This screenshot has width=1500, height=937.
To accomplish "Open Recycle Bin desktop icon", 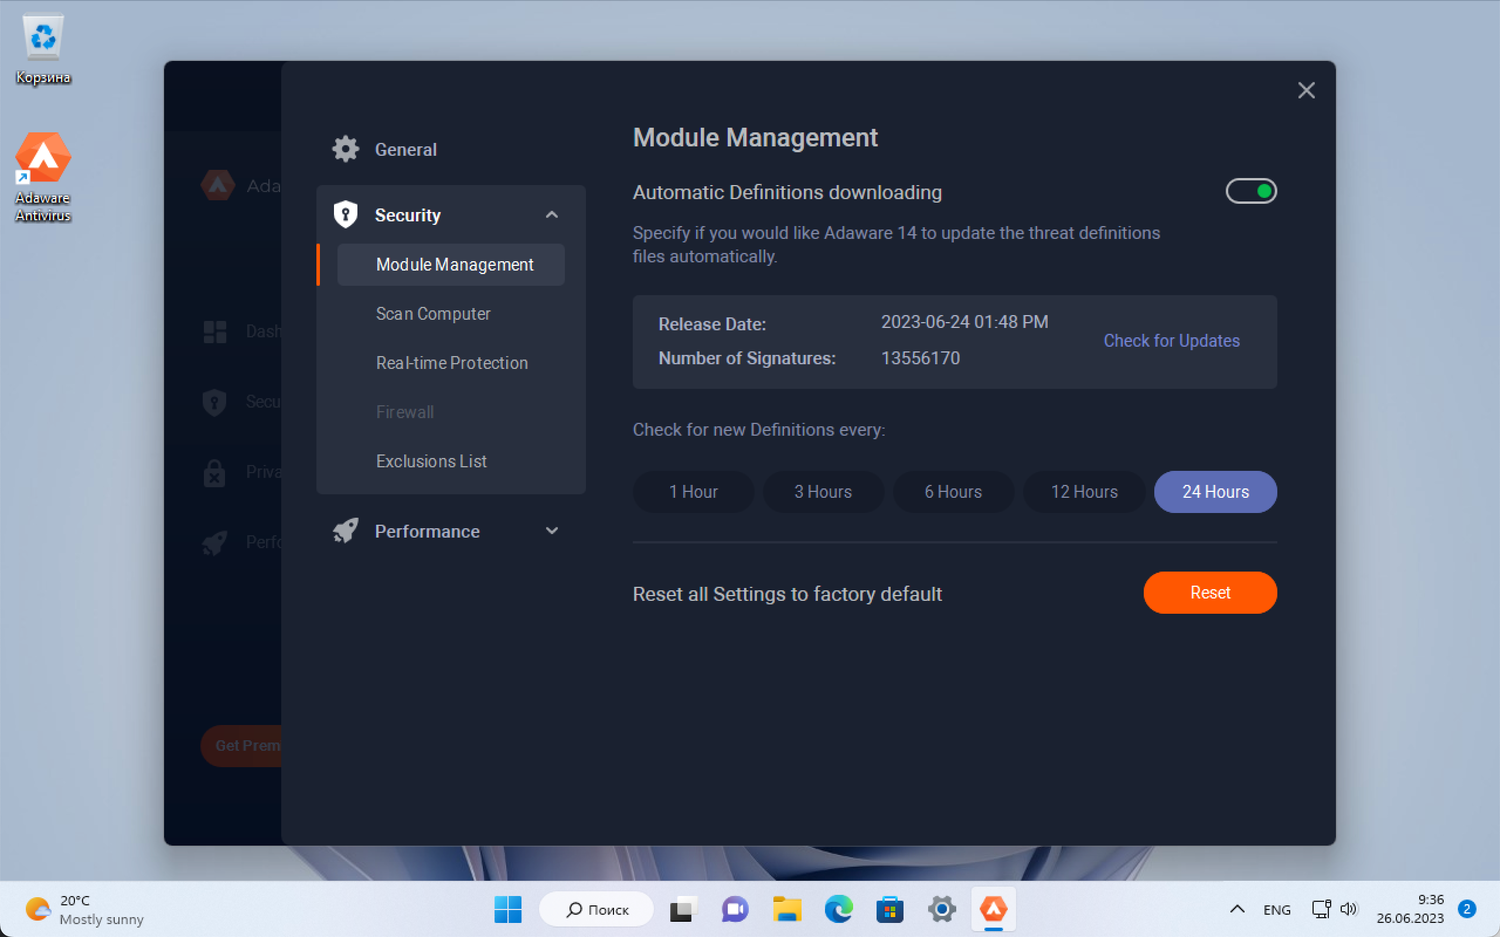I will (43, 49).
